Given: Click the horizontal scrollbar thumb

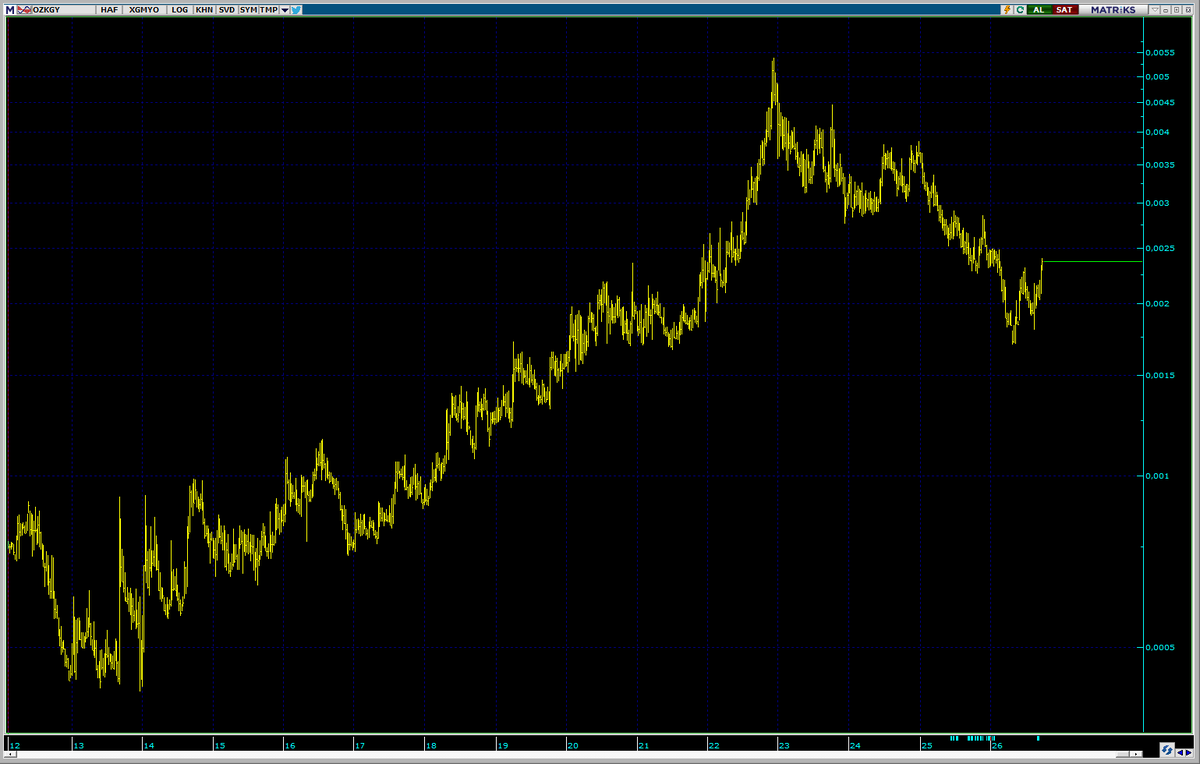Looking at the screenshot, I should (1122, 754).
